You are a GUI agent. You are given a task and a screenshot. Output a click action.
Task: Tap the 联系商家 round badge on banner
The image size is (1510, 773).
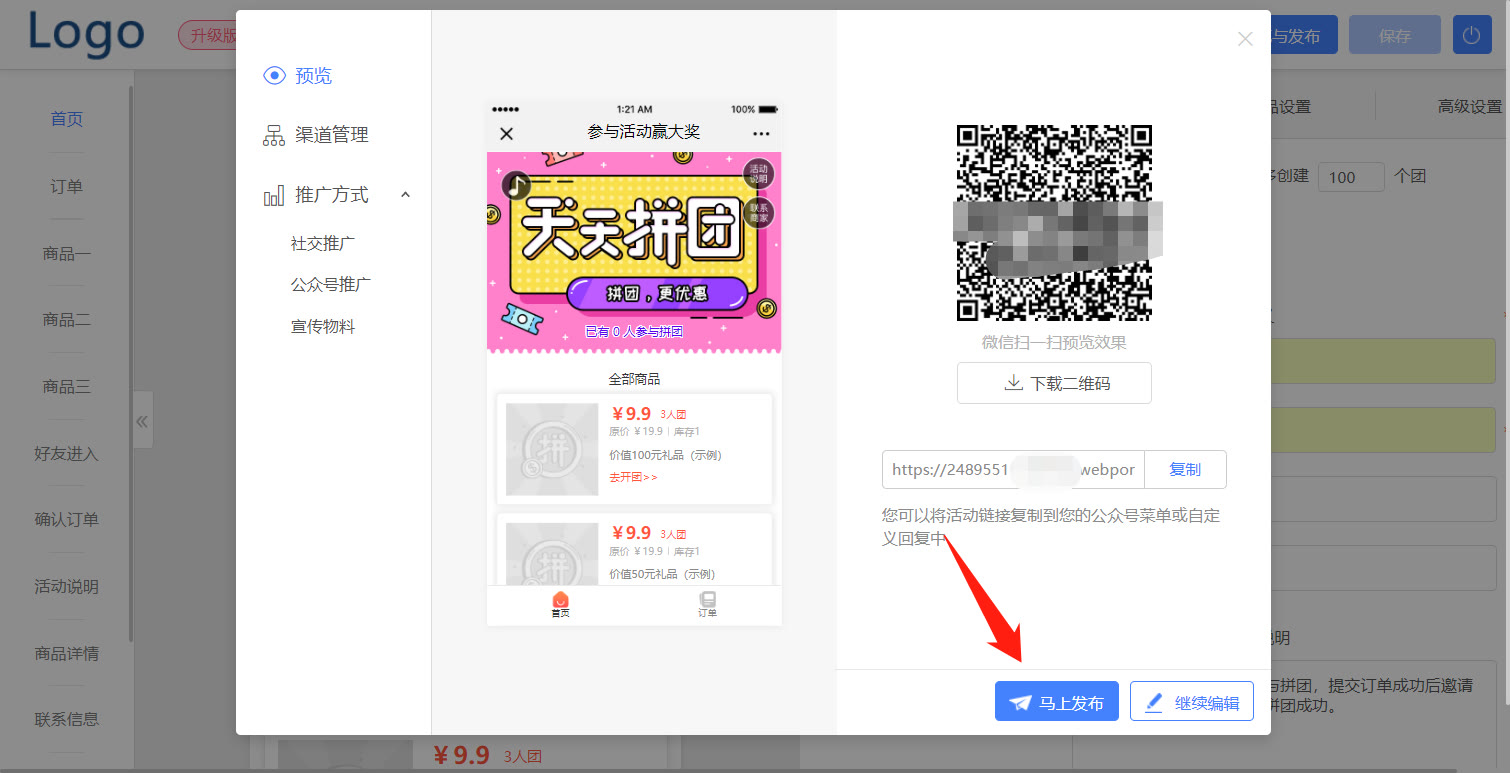(759, 213)
